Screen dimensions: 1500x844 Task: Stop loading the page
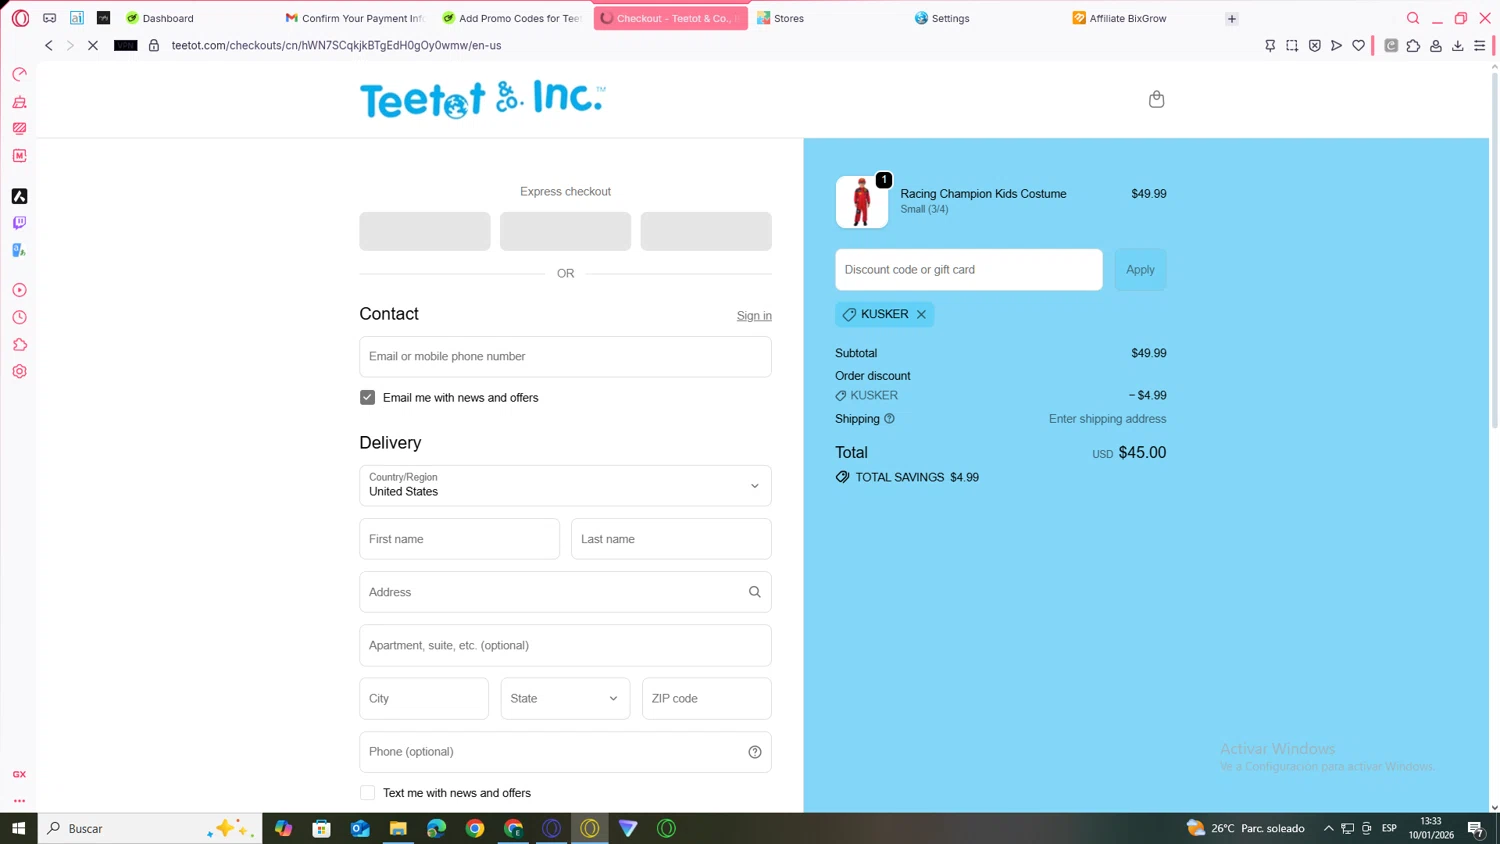click(93, 45)
